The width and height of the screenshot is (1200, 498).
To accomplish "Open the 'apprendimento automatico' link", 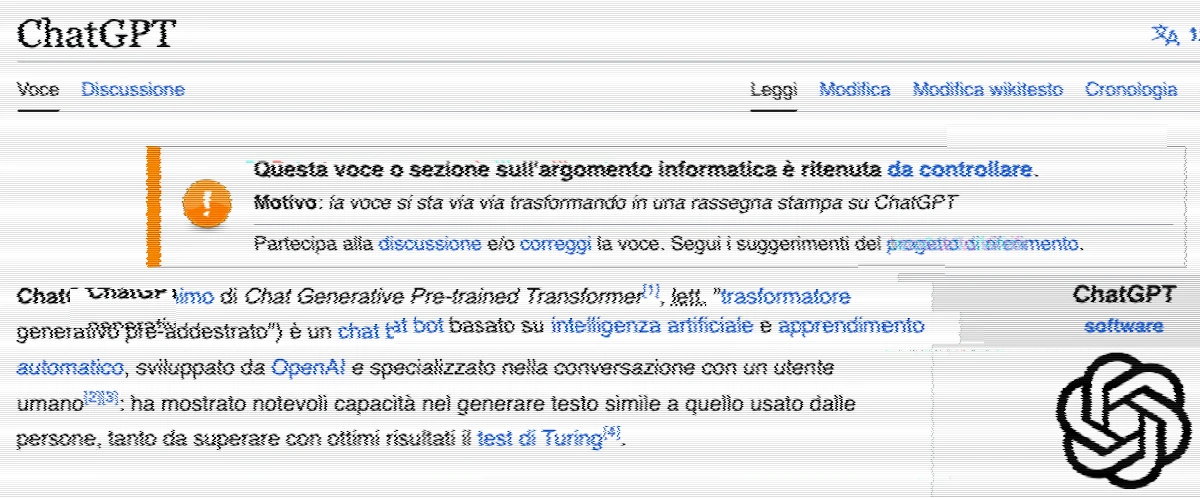I will [x=851, y=326].
